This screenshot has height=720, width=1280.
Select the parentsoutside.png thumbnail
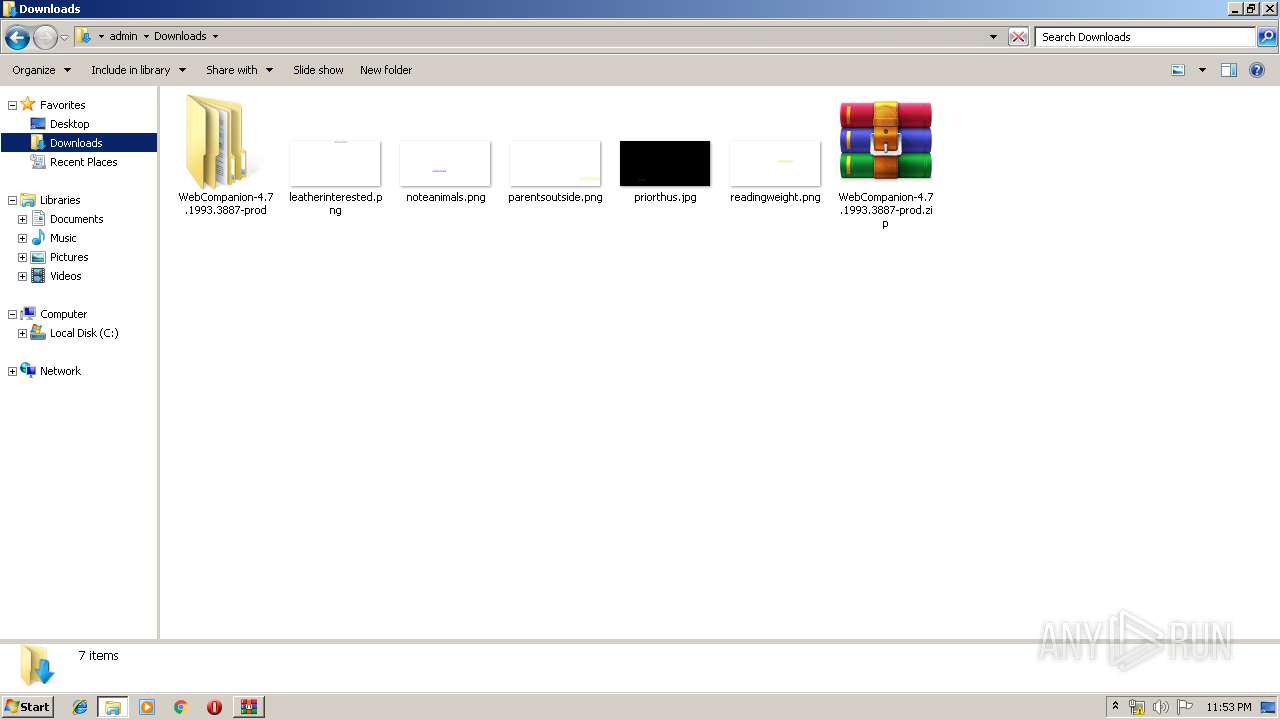[555, 163]
